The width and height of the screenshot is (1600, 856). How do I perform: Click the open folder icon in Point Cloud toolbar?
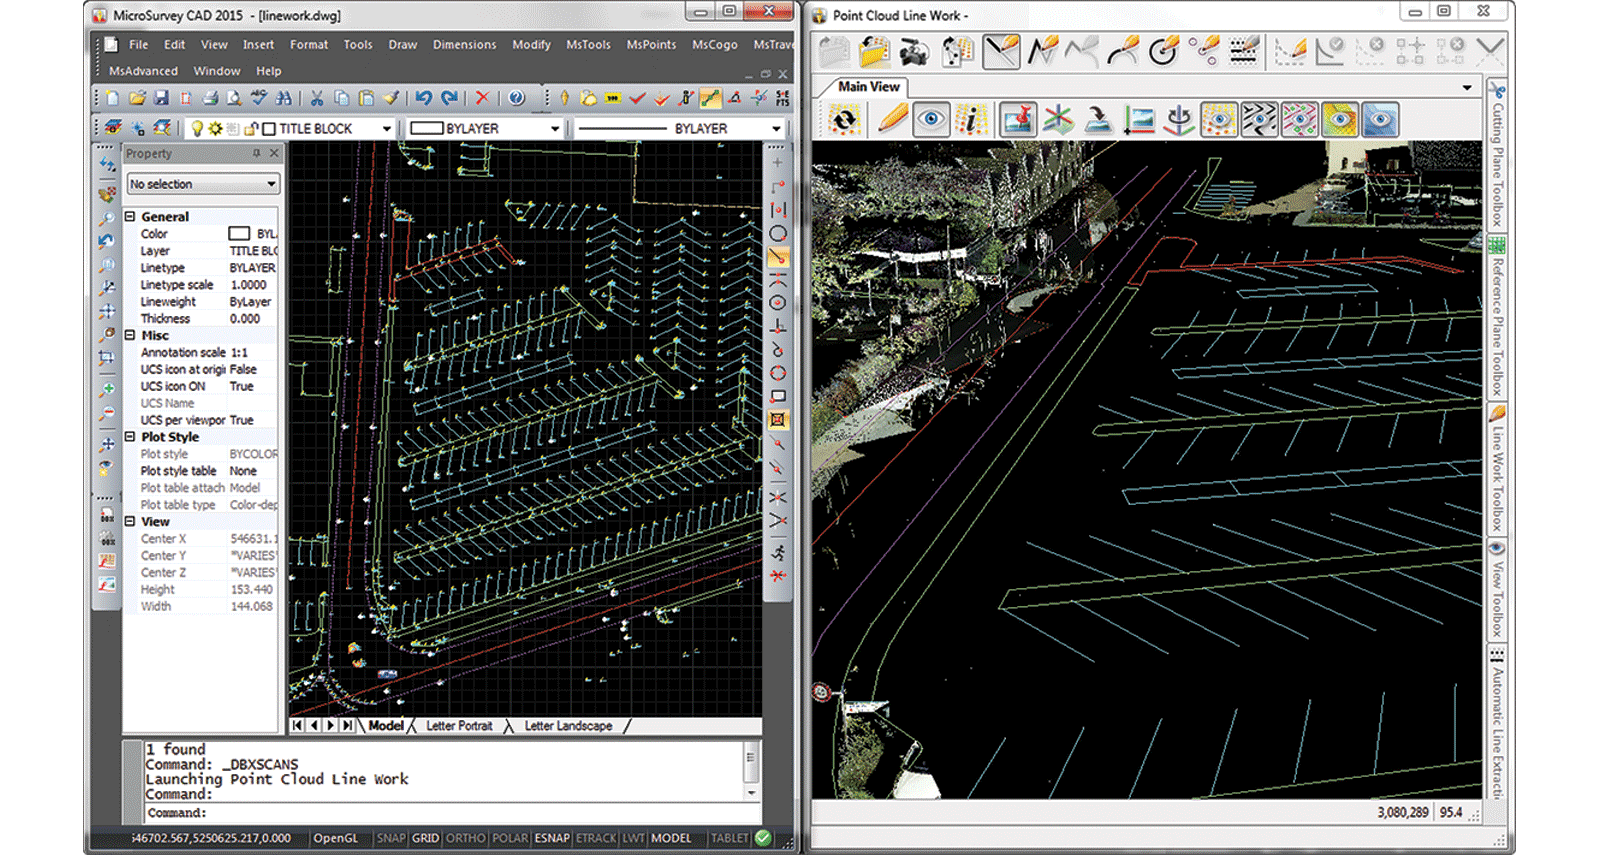(x=874, y=51)
